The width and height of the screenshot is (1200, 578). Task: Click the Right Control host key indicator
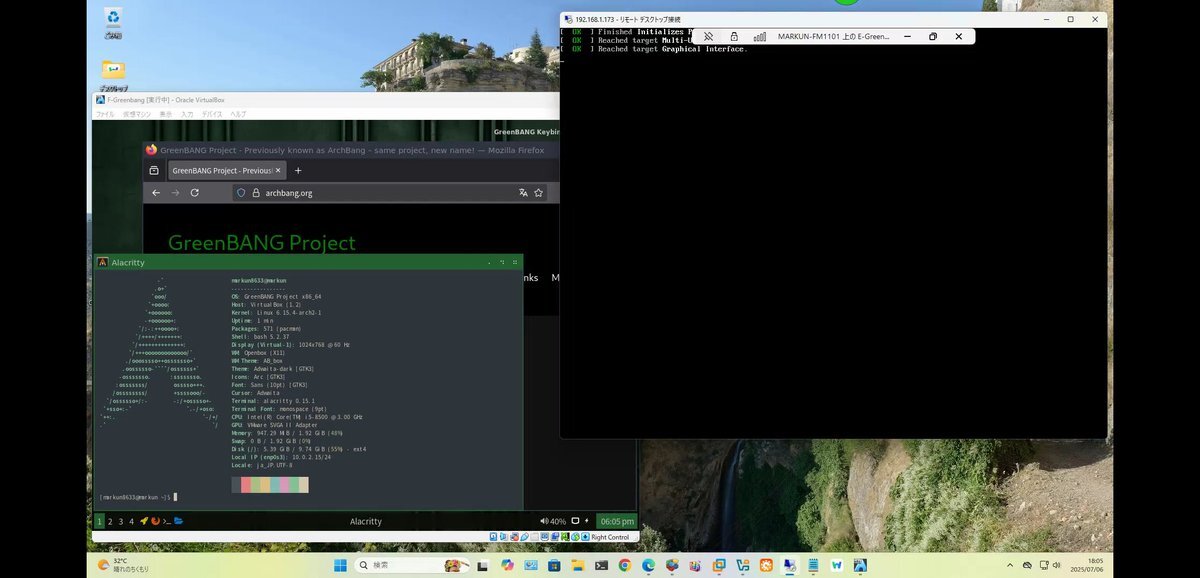pyautogui.click(x=610, y=537)
